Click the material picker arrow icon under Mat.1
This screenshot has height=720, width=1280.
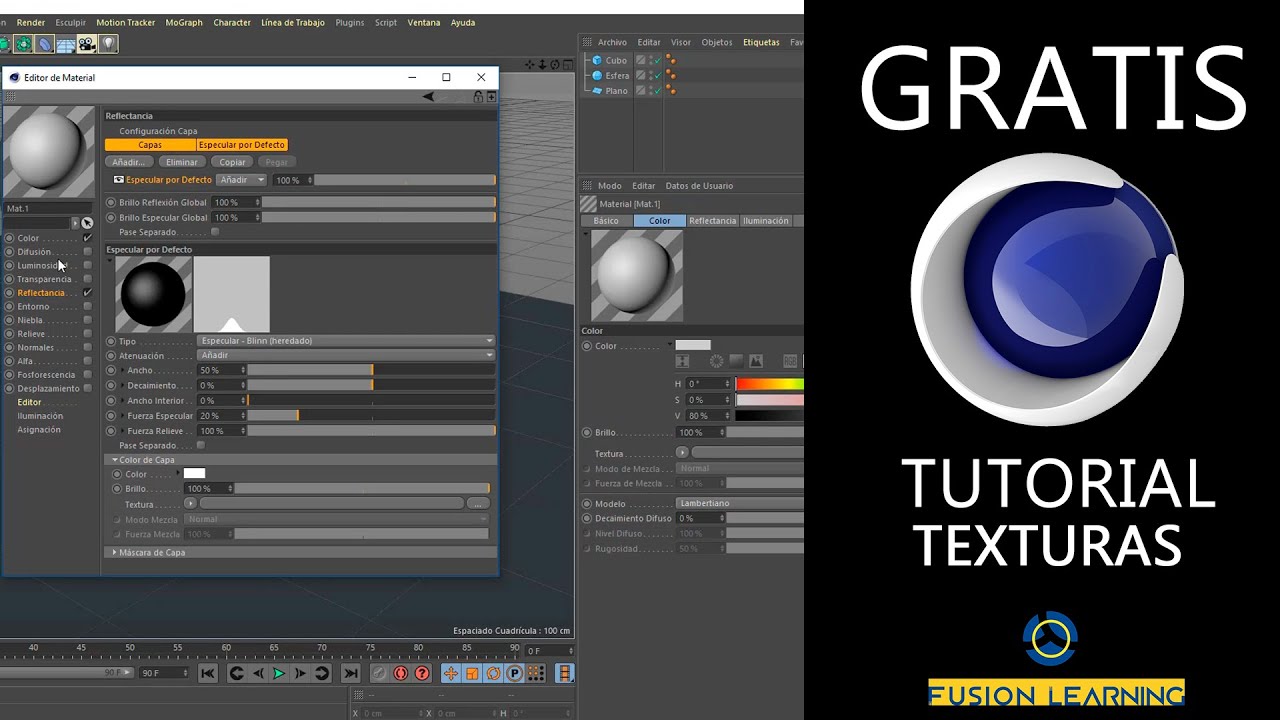(87, 223)
